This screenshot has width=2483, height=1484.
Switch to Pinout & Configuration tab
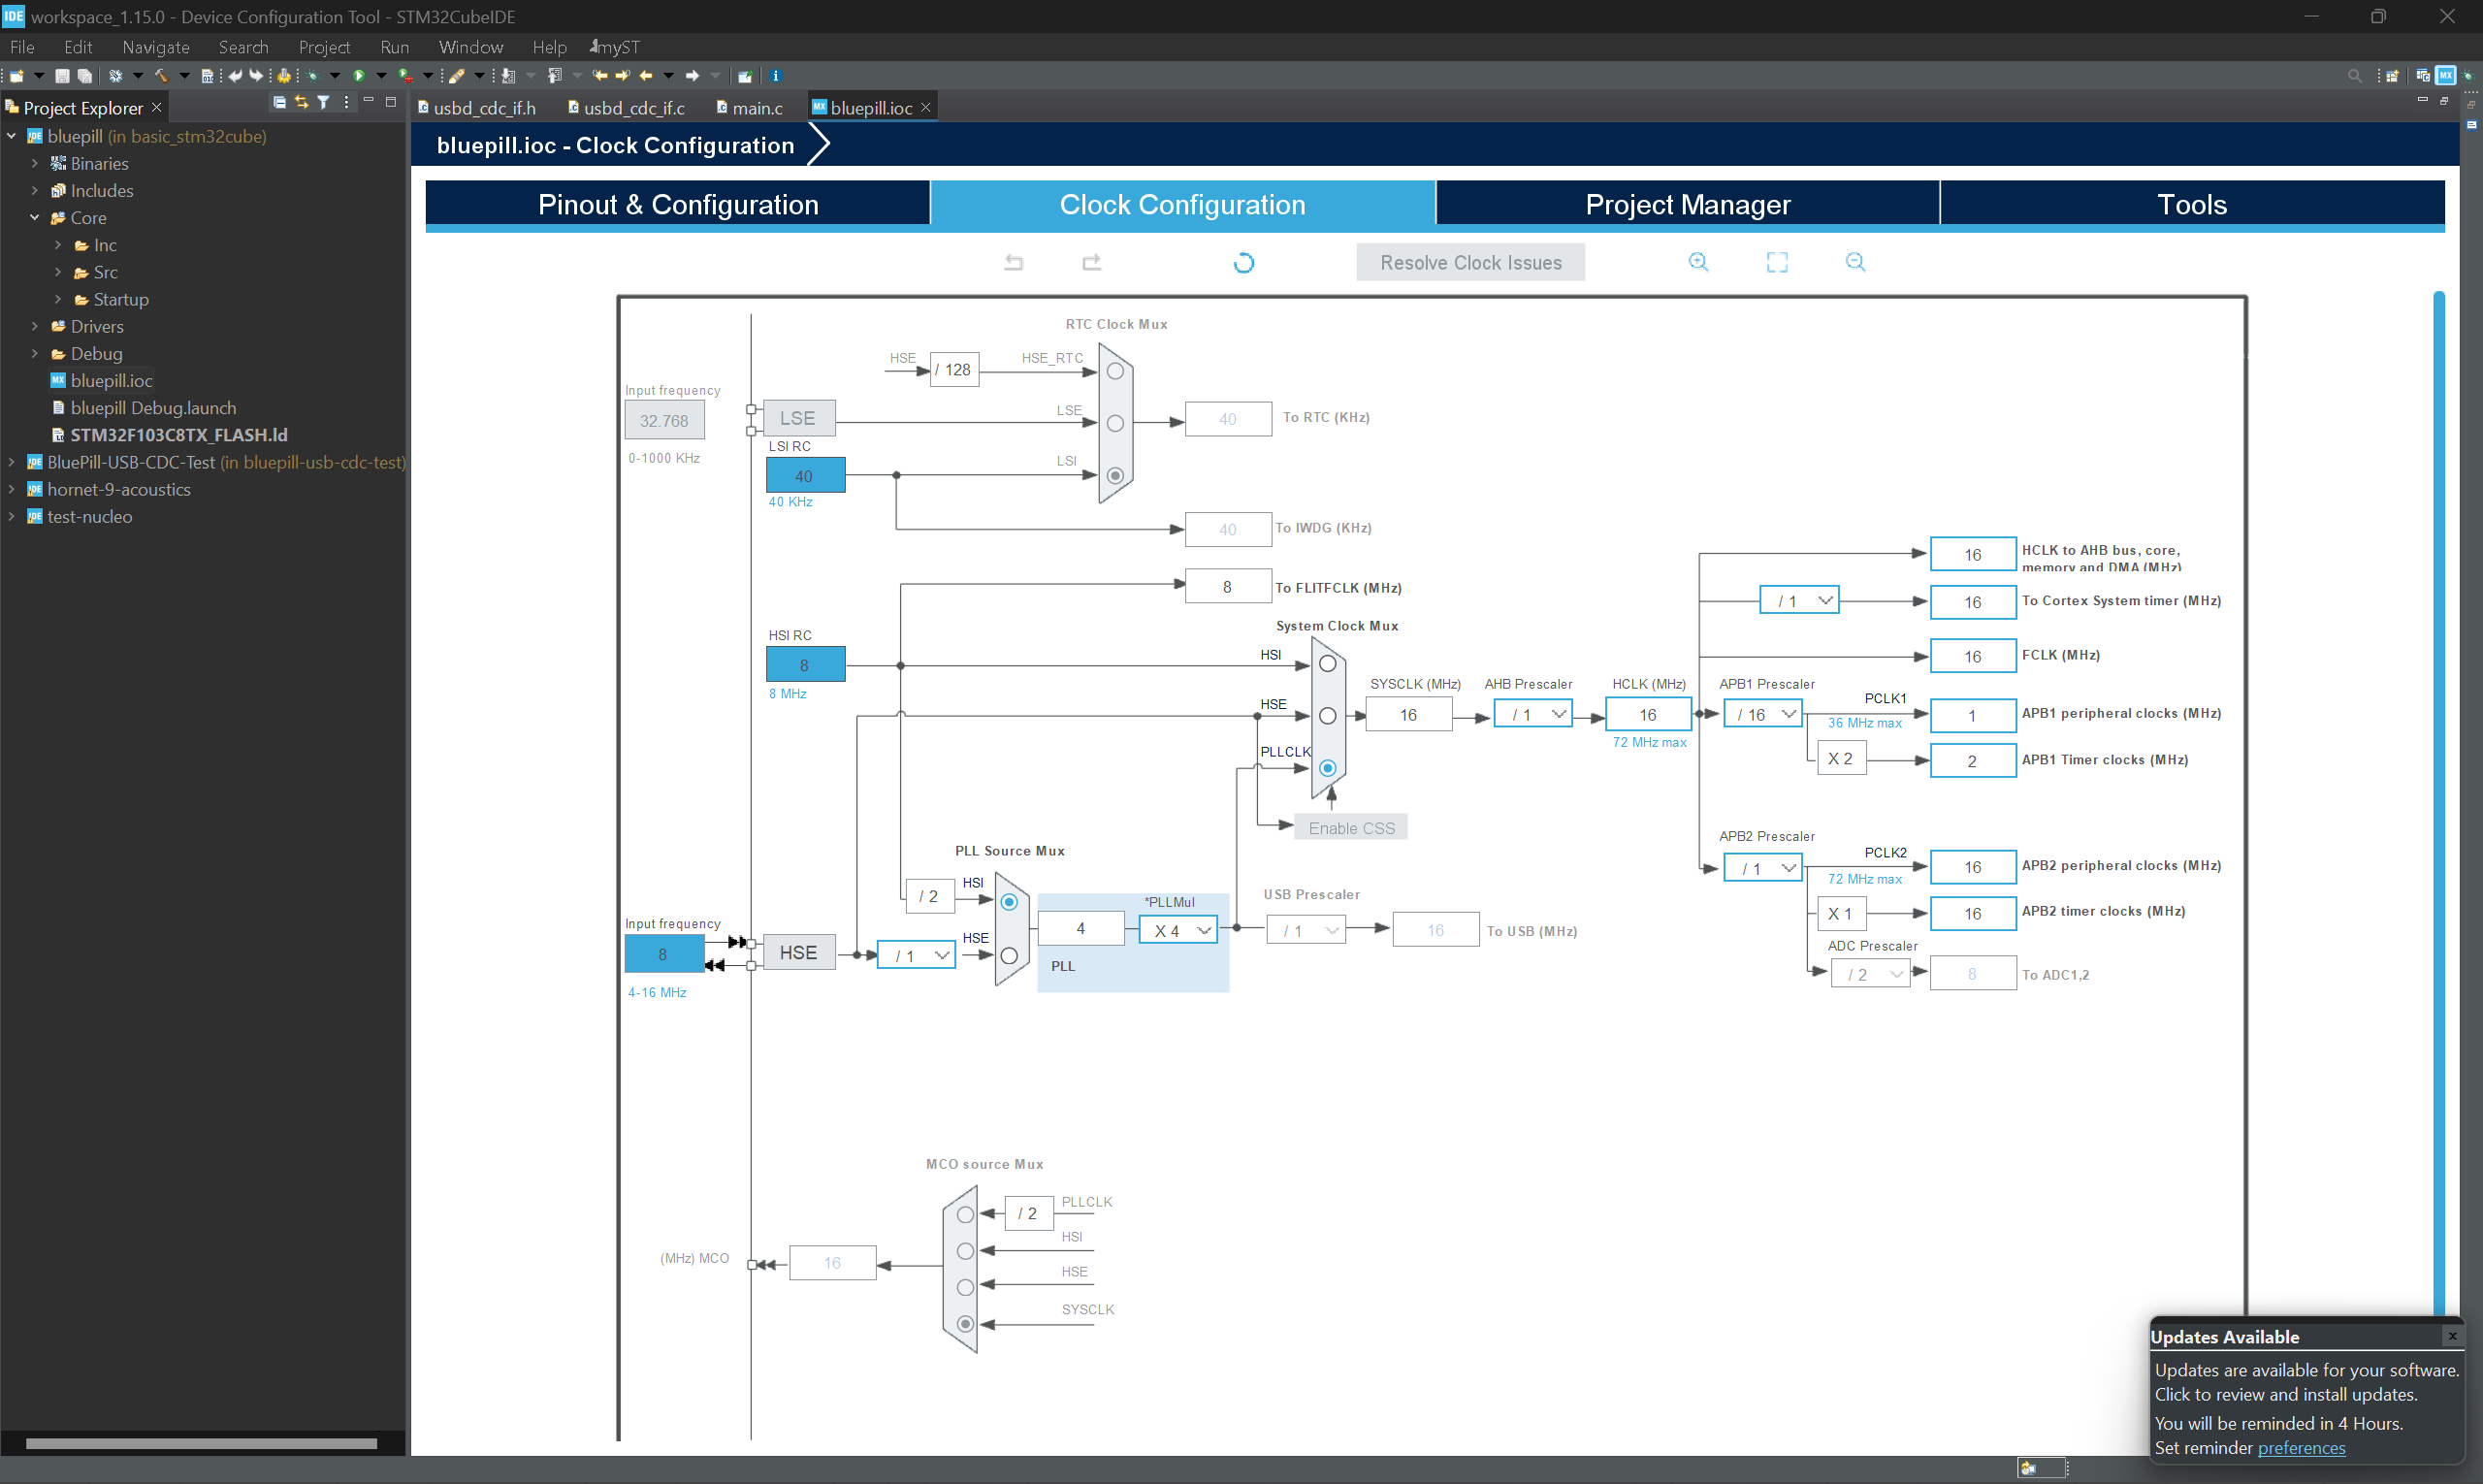pyautogui.click(x=678, y=204)
